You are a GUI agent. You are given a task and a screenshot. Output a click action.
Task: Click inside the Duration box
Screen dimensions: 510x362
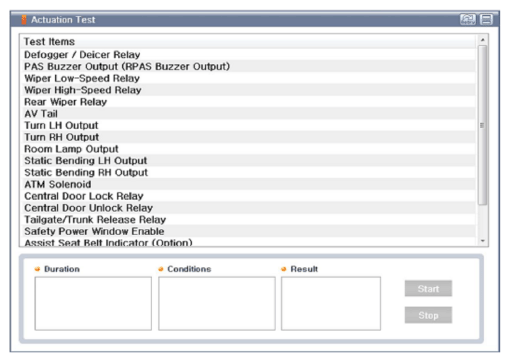[x=93, y=304]
